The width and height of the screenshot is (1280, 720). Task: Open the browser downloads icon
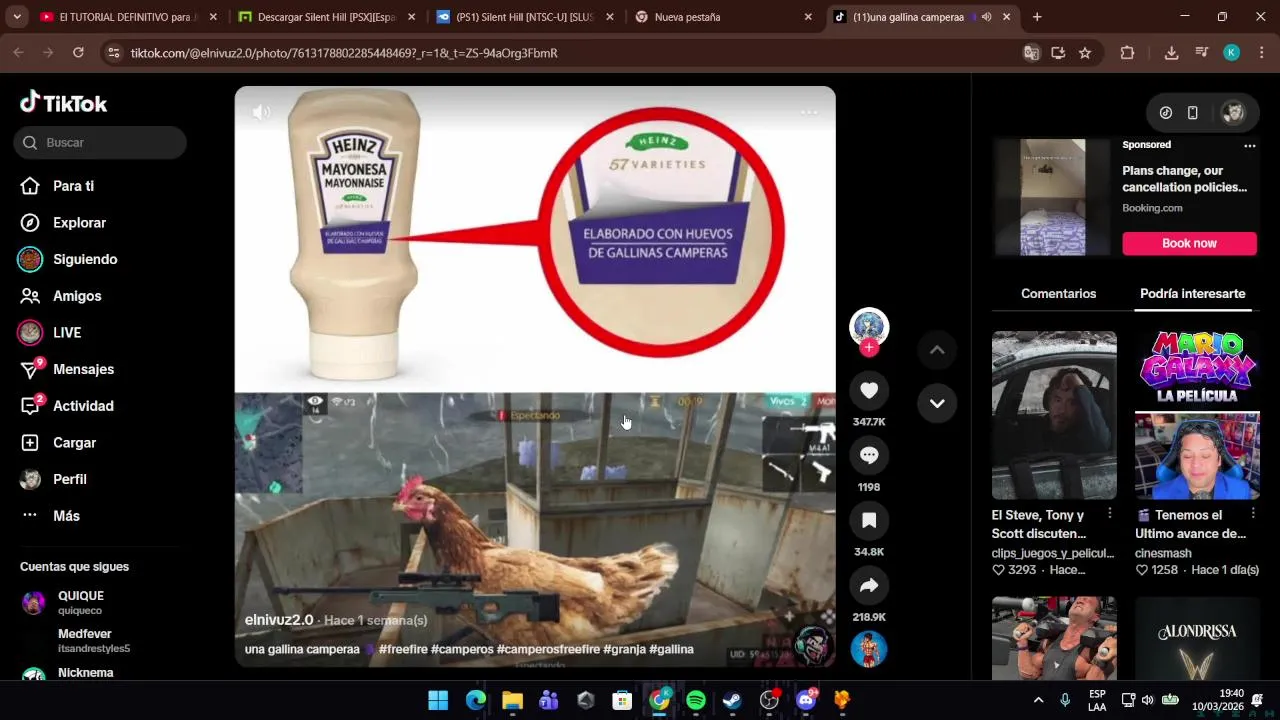pyautogui.click(x=1171, y=53)
